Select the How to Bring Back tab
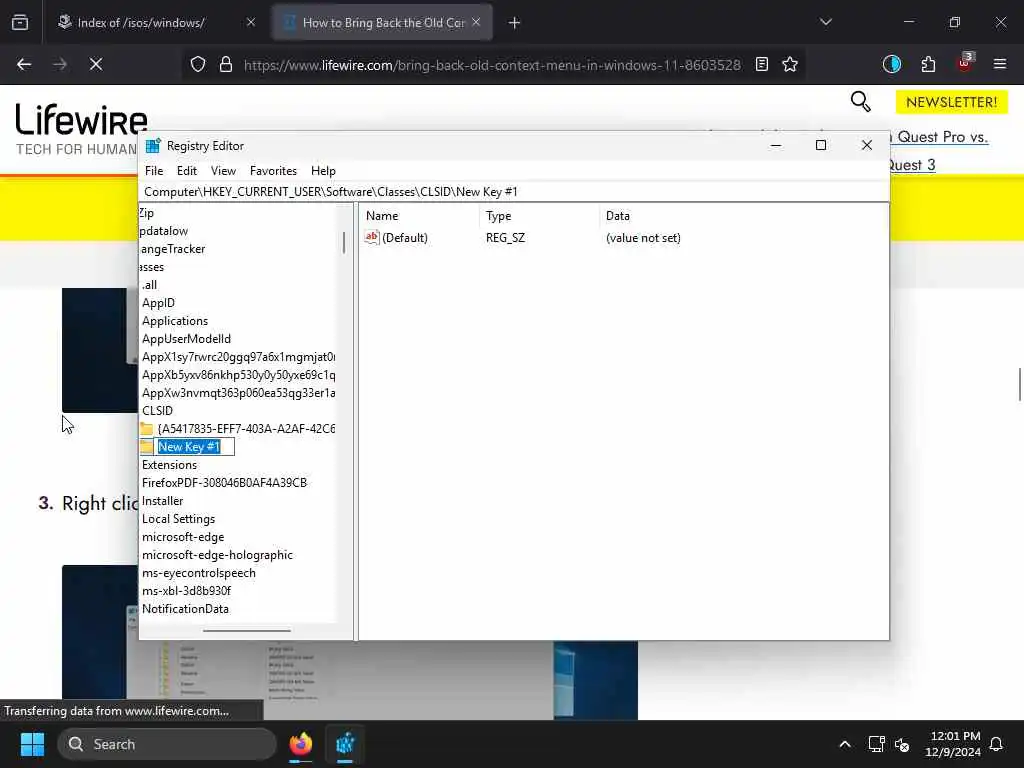This screenshot has width=1024, height=768. click(383, 23)
